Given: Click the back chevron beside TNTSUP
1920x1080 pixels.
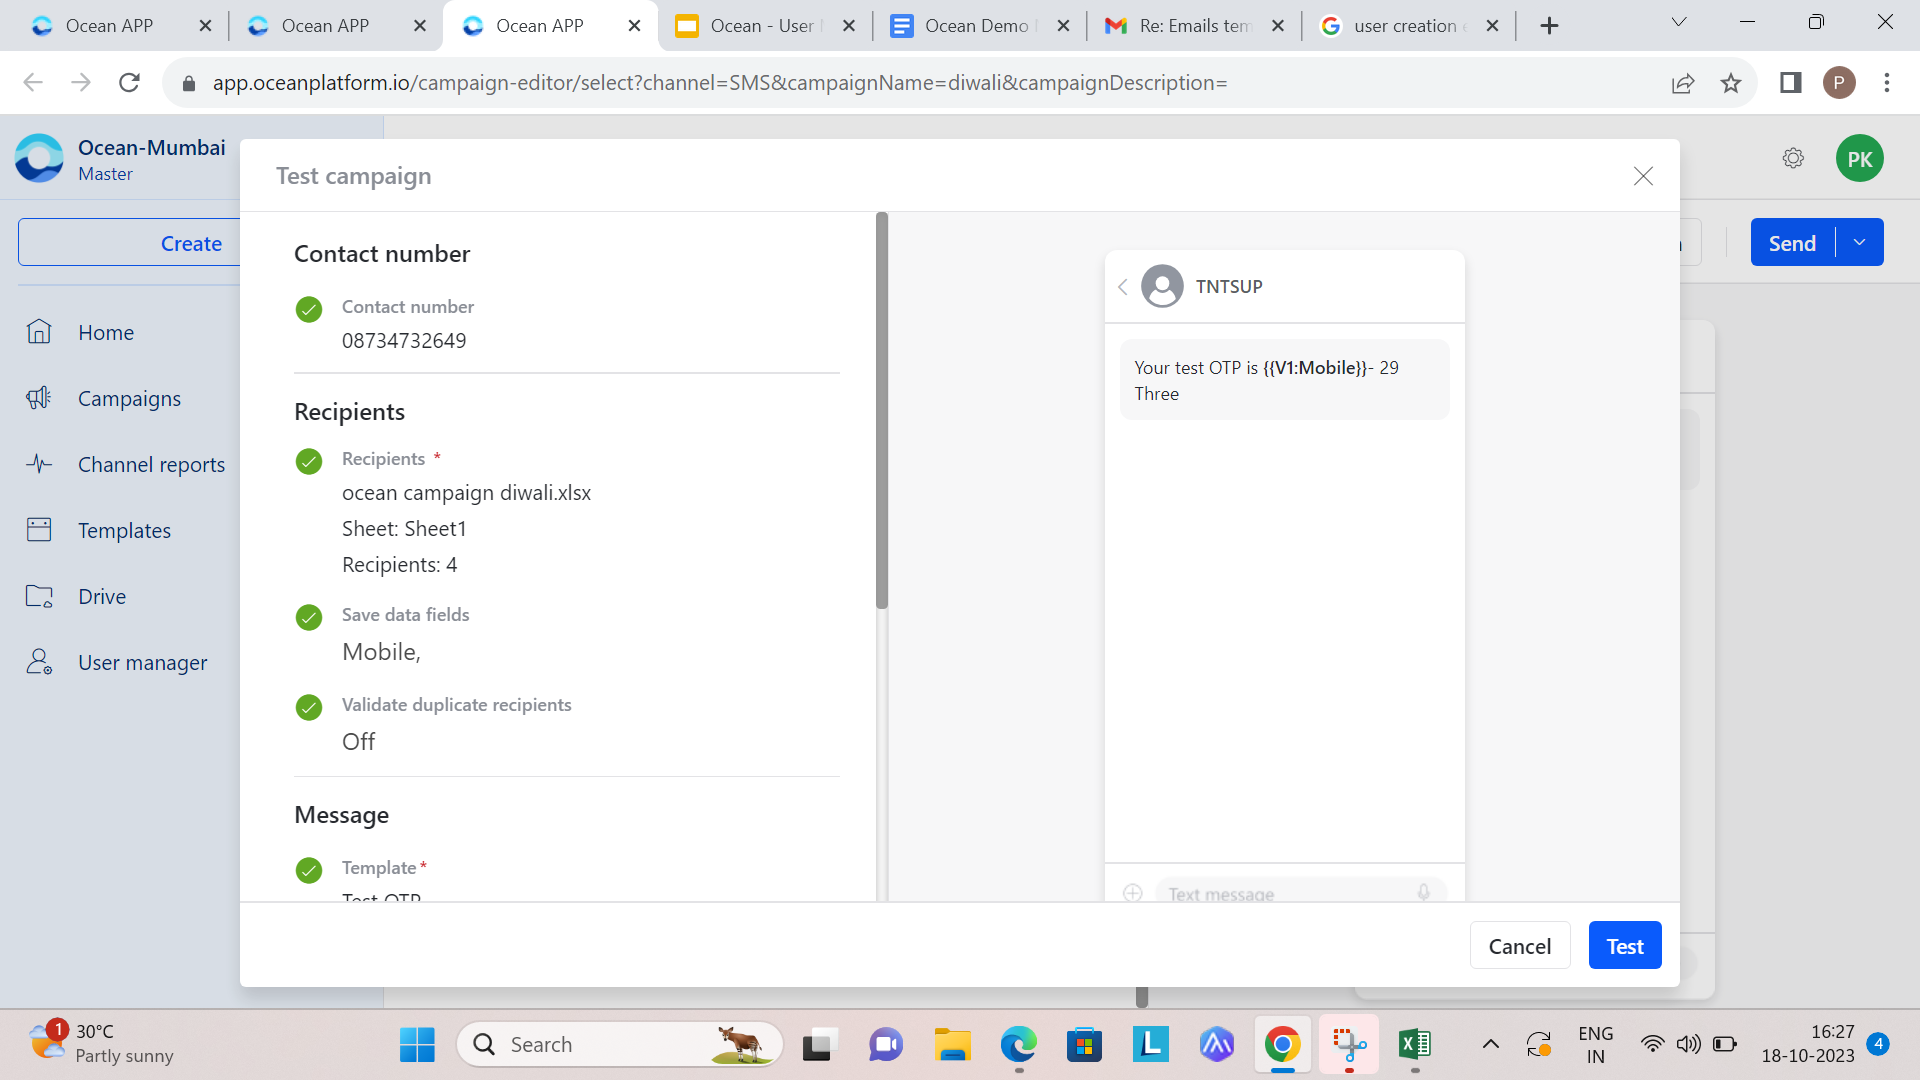Looking at the screenshot, I should pos(1123,287).
